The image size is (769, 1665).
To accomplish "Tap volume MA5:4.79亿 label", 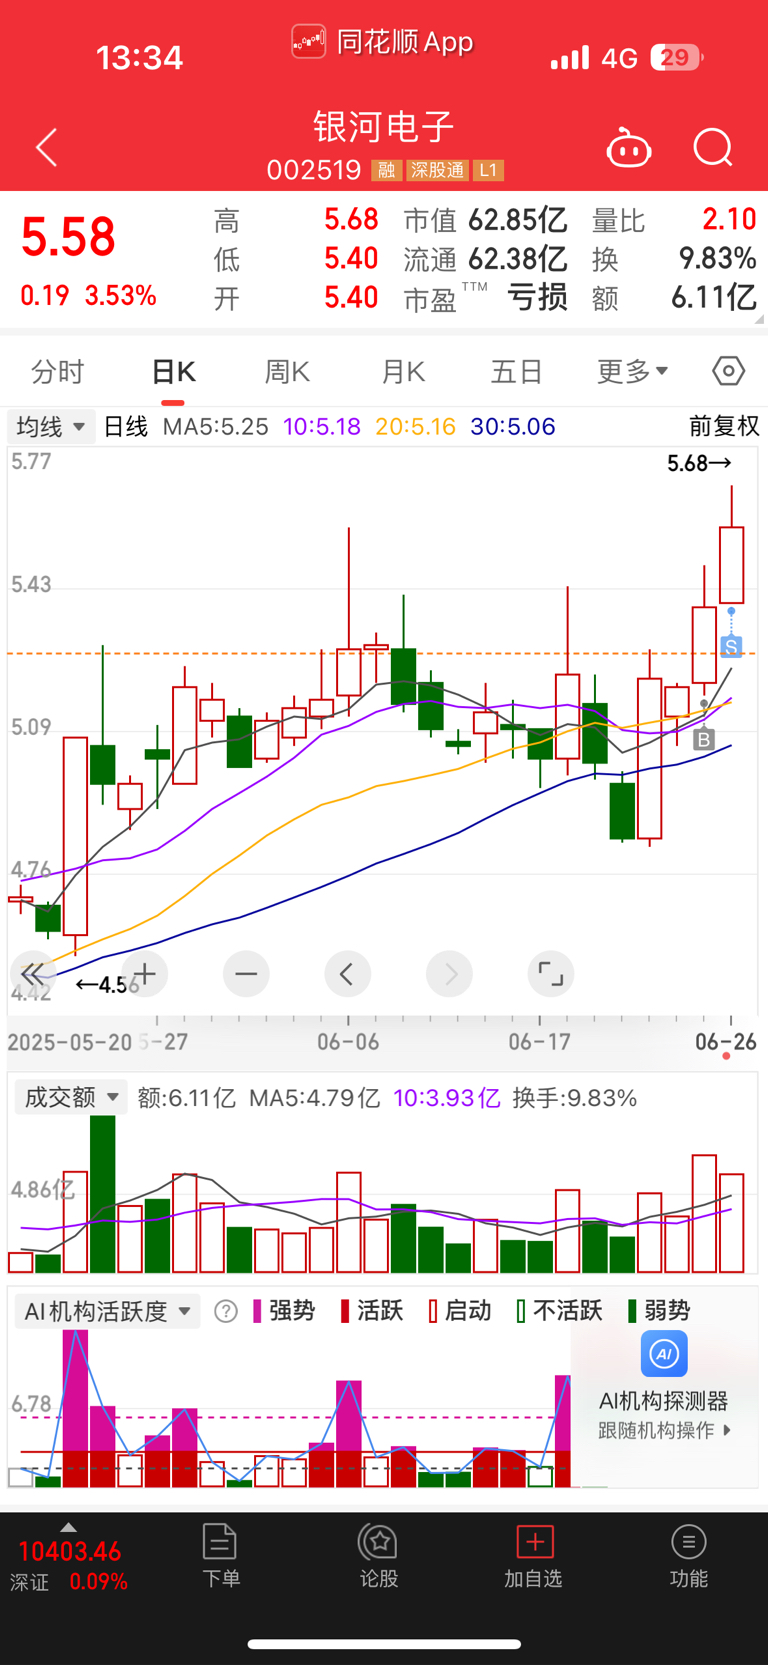I will coord(315,1098).
